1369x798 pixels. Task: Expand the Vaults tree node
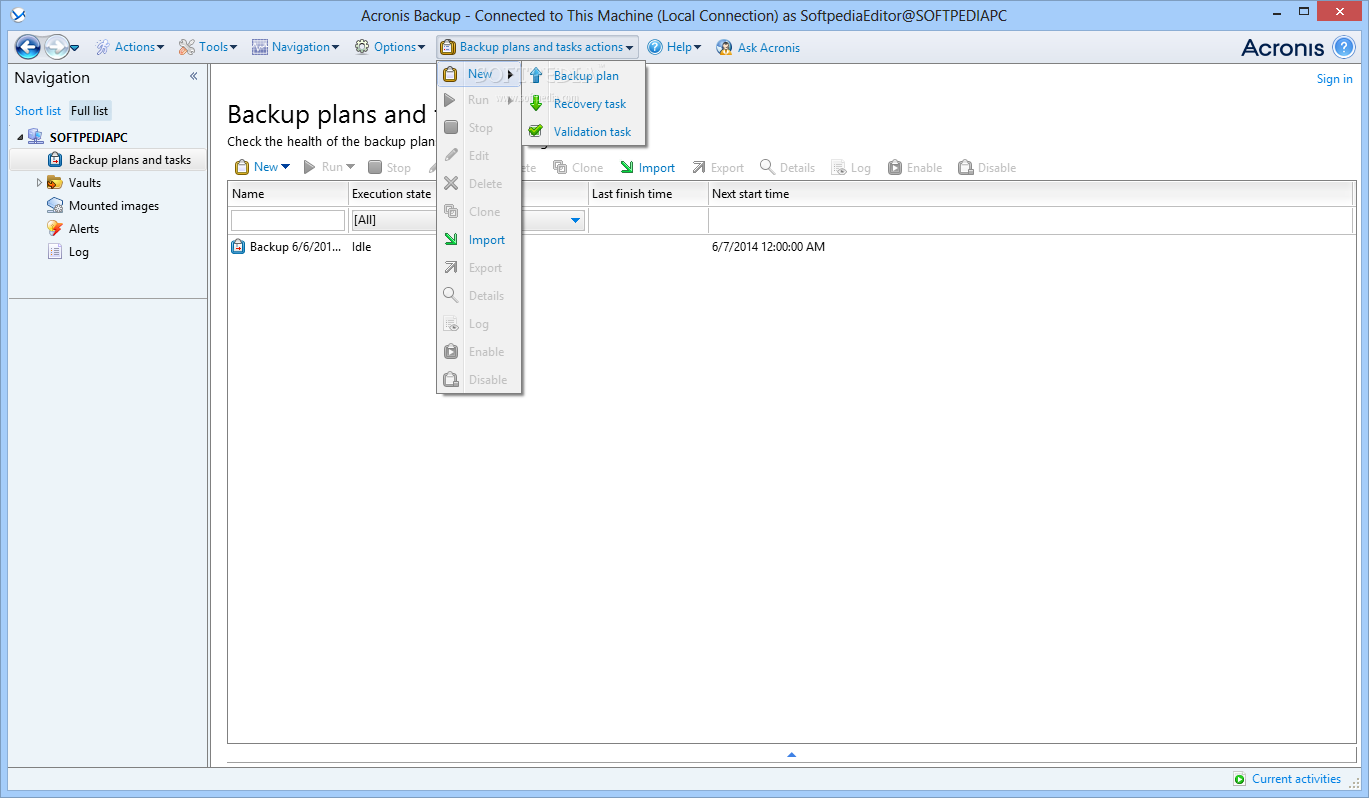pos(39,183)
